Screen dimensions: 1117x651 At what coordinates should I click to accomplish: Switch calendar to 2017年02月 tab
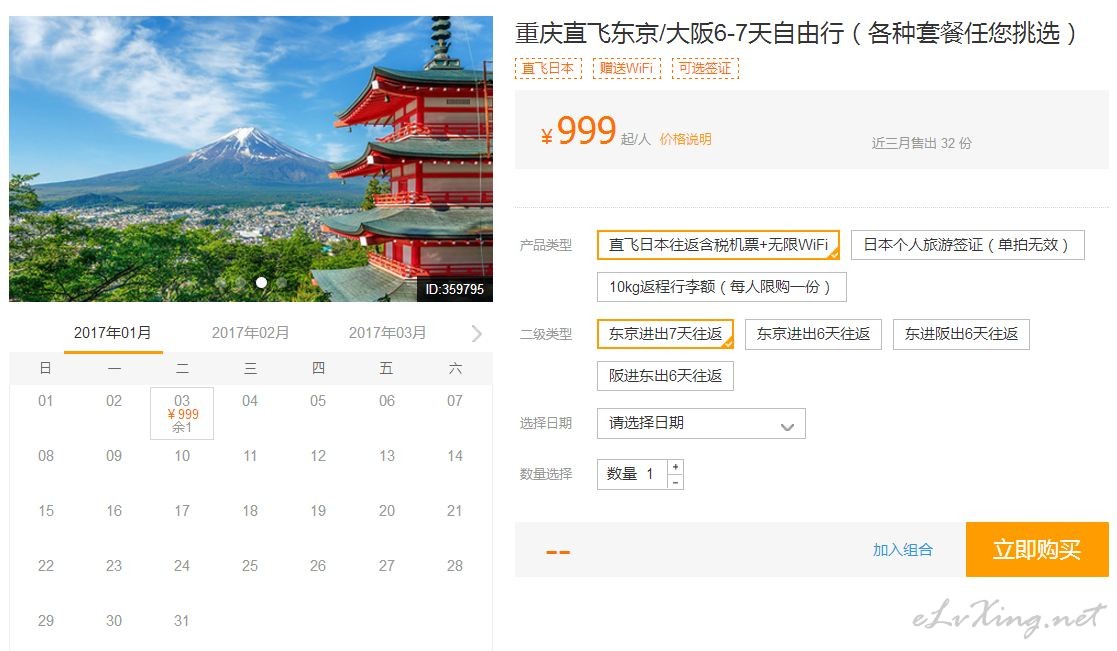(x=250, y=333)
